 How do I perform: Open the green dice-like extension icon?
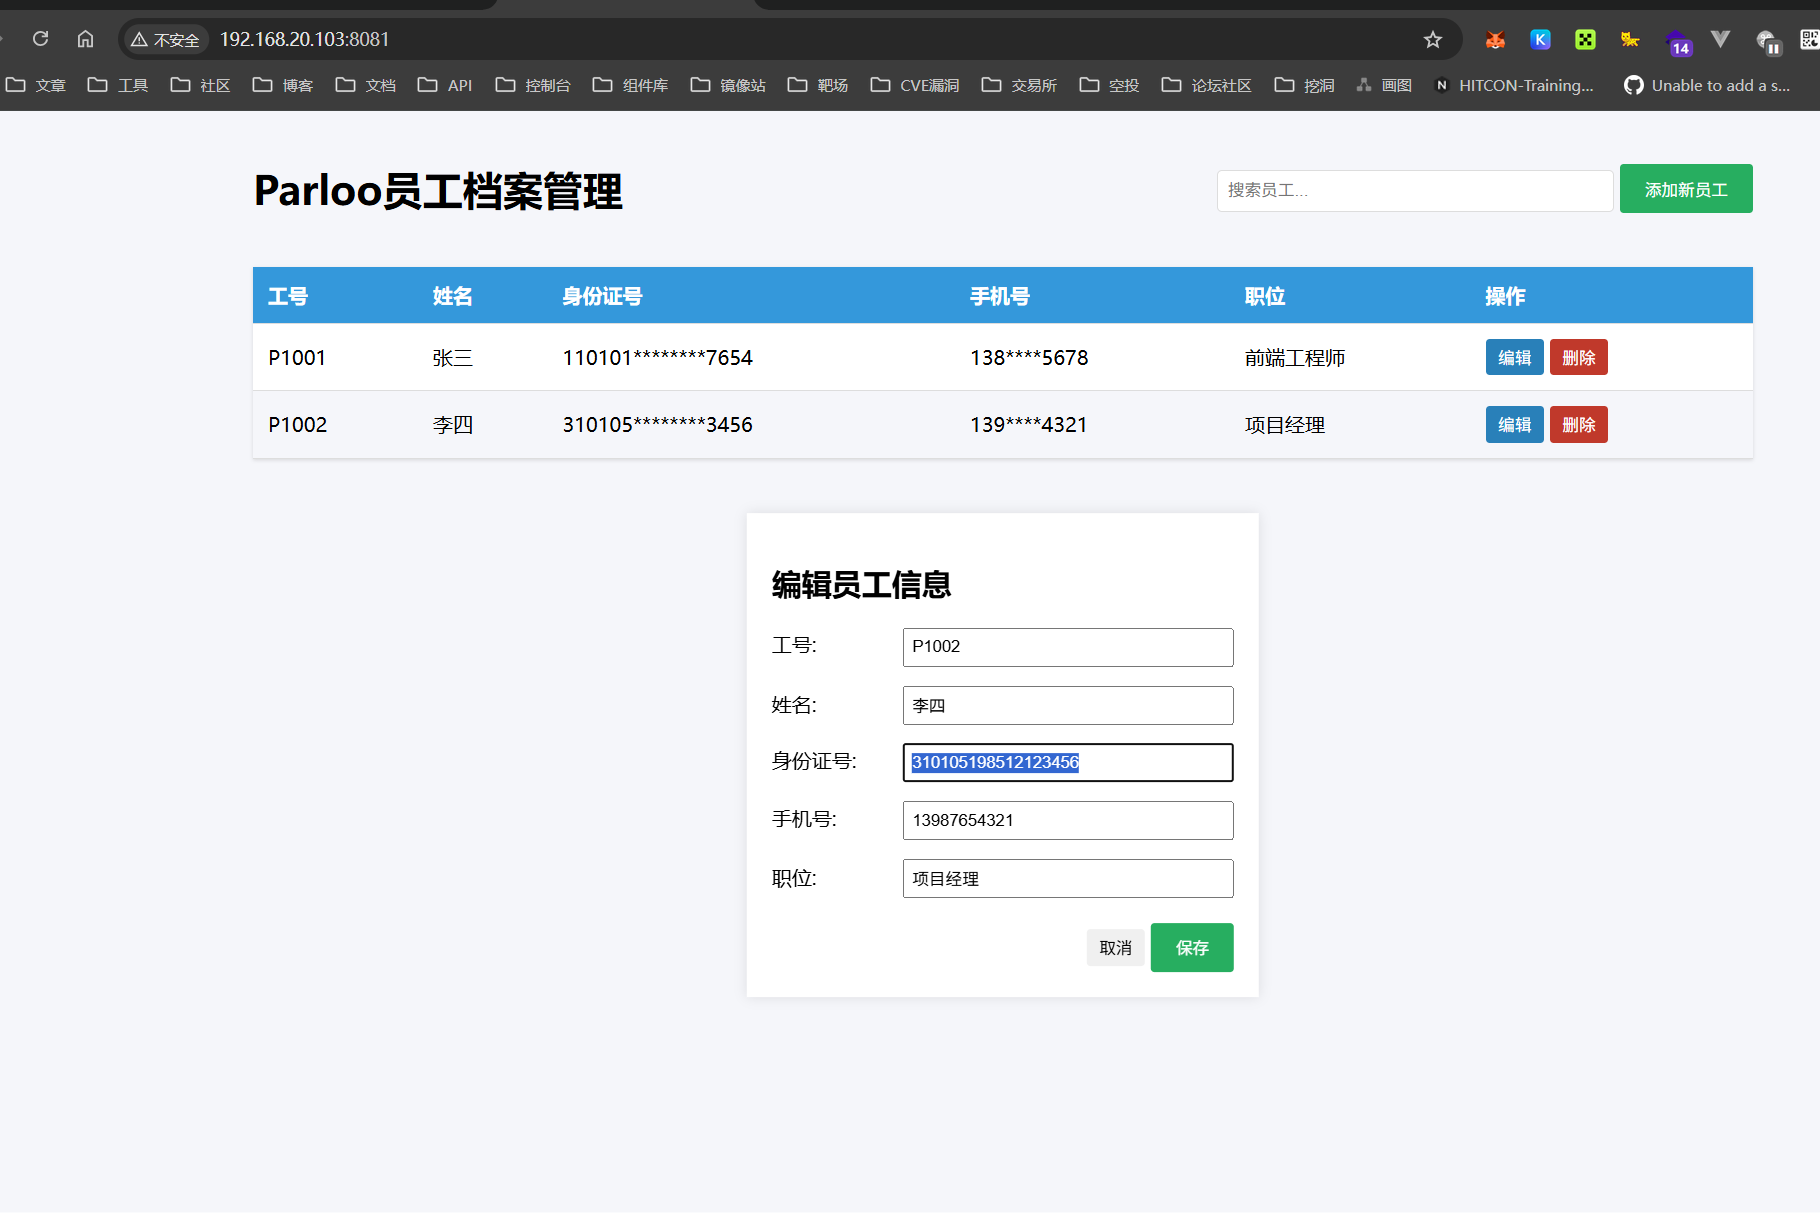point(1585,39)
